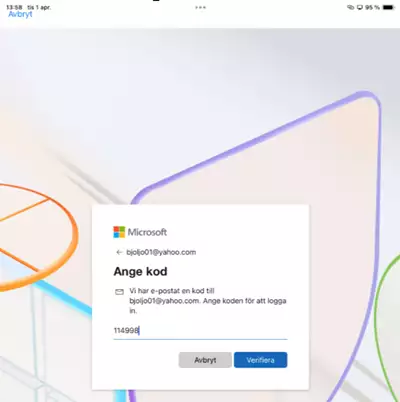Click the four-color Microsoft logo squares
This screenshot has height=402, width=400.
(119, 232)
